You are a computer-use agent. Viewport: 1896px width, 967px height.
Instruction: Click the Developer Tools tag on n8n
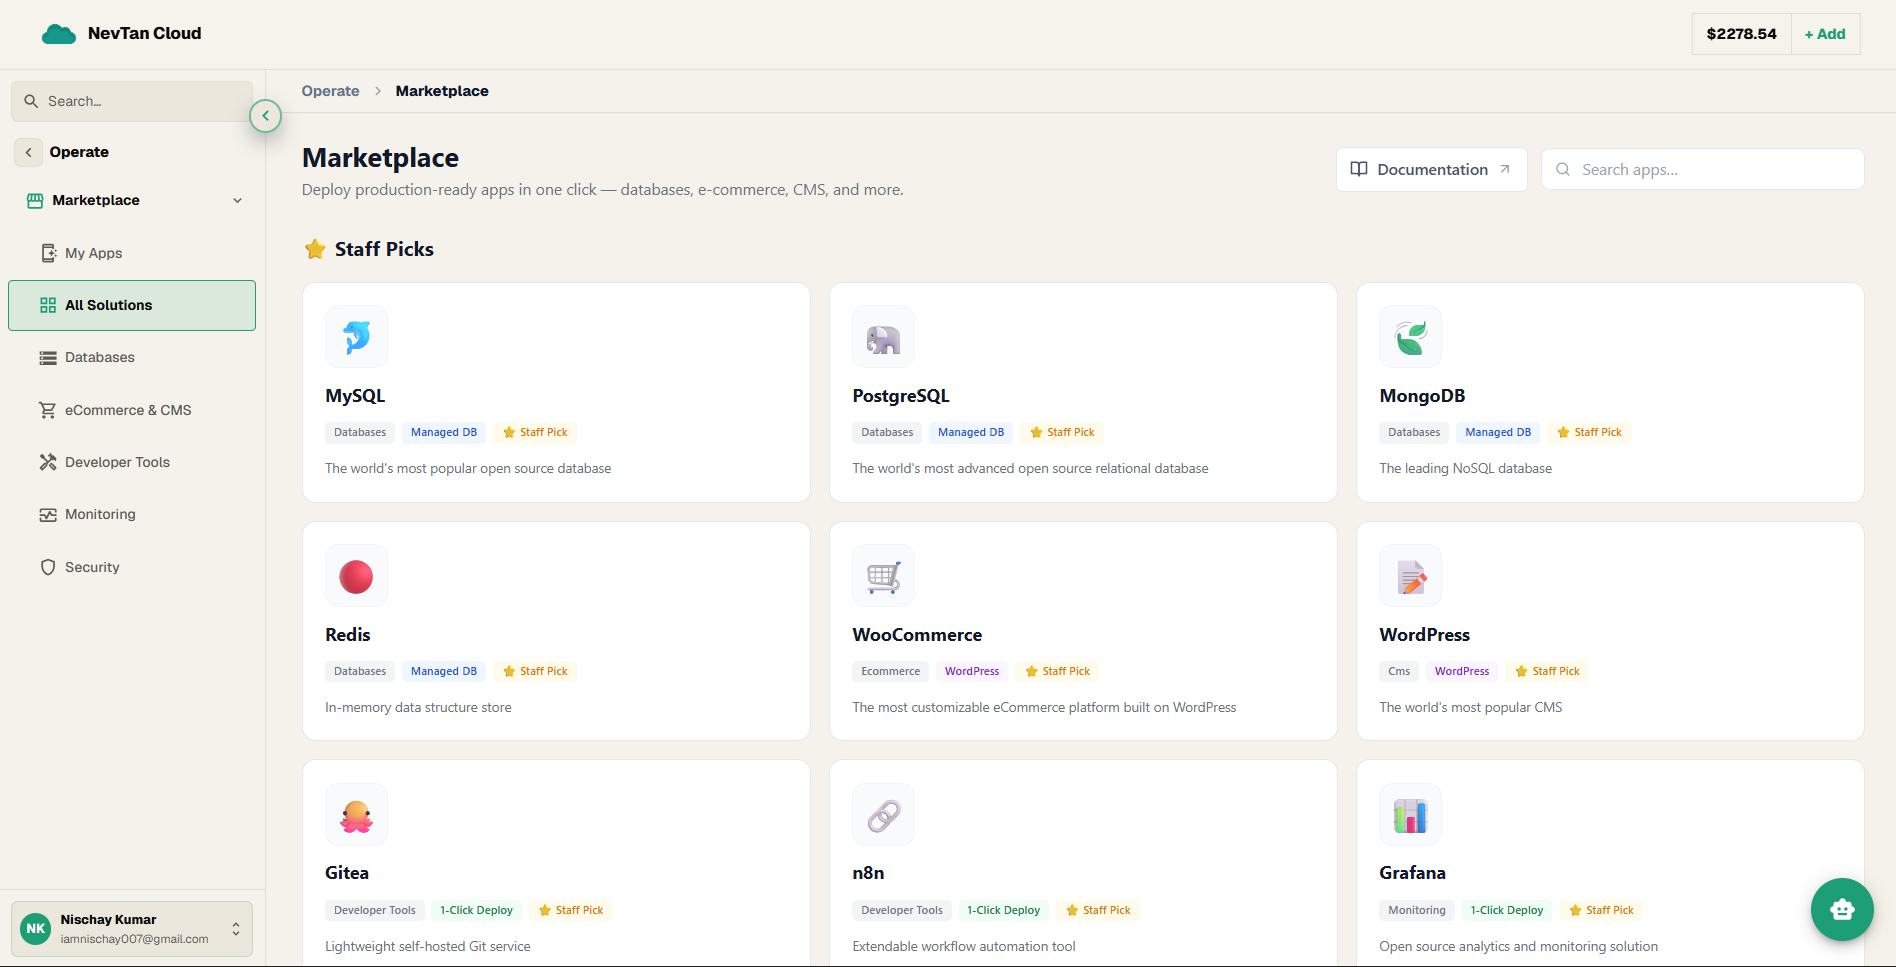coord(902,910)
